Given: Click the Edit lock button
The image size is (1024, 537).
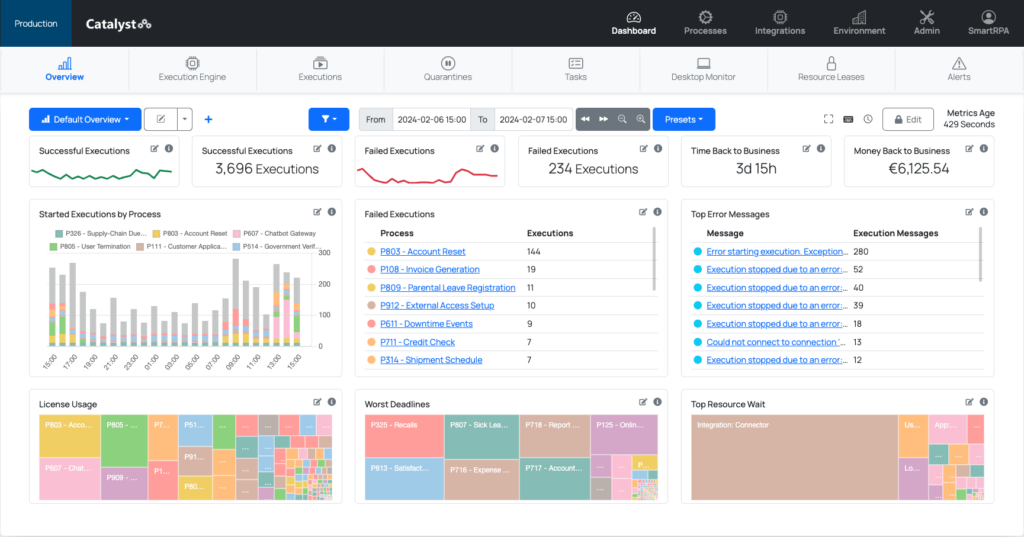Looking at the screenshot, I should [908, 119].
